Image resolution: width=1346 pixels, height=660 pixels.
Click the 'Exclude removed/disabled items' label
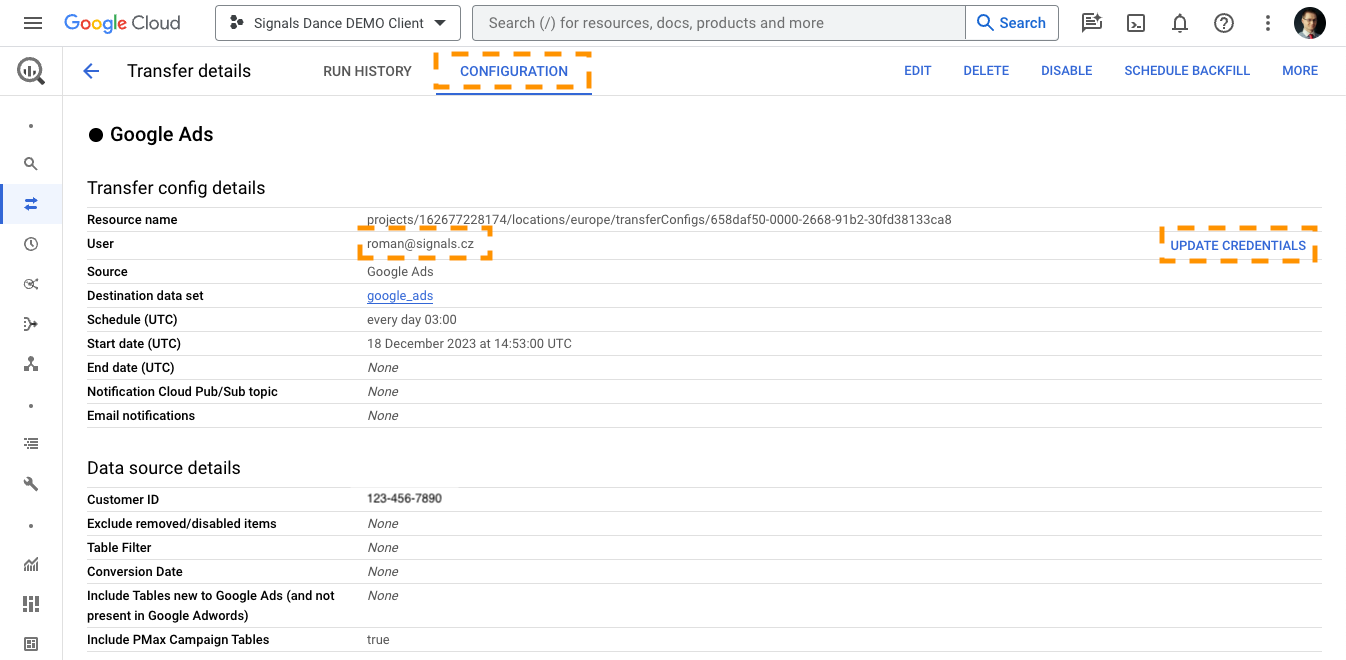pyautogui.click(x=182, y=524)
